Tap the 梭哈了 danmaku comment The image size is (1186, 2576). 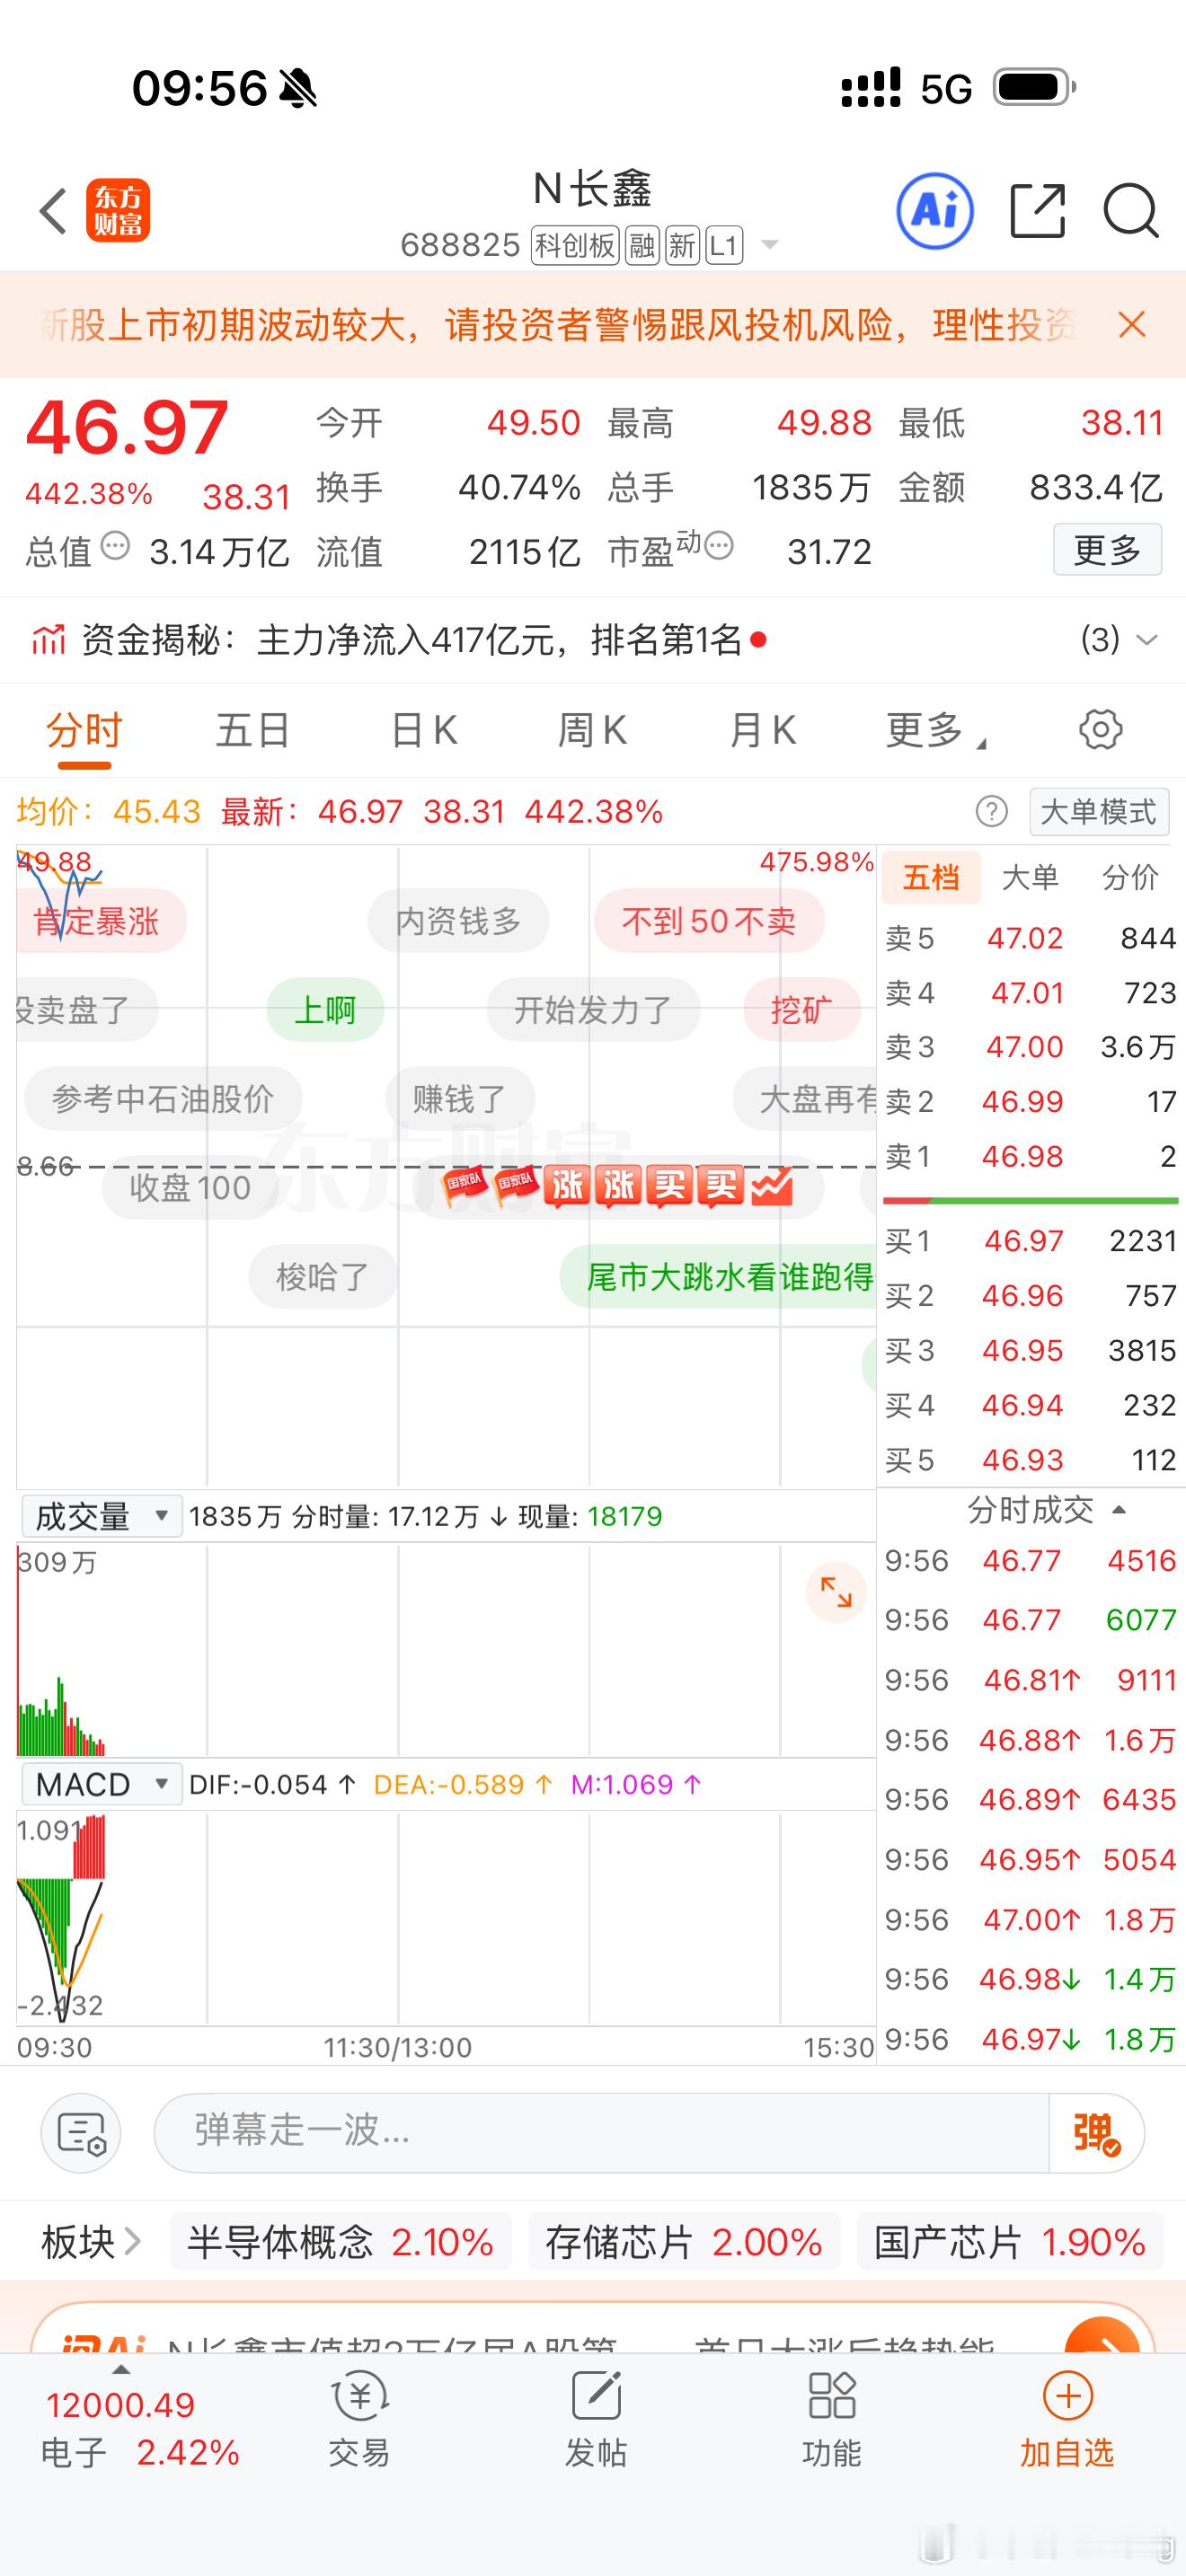click(x=323, y=1277)
